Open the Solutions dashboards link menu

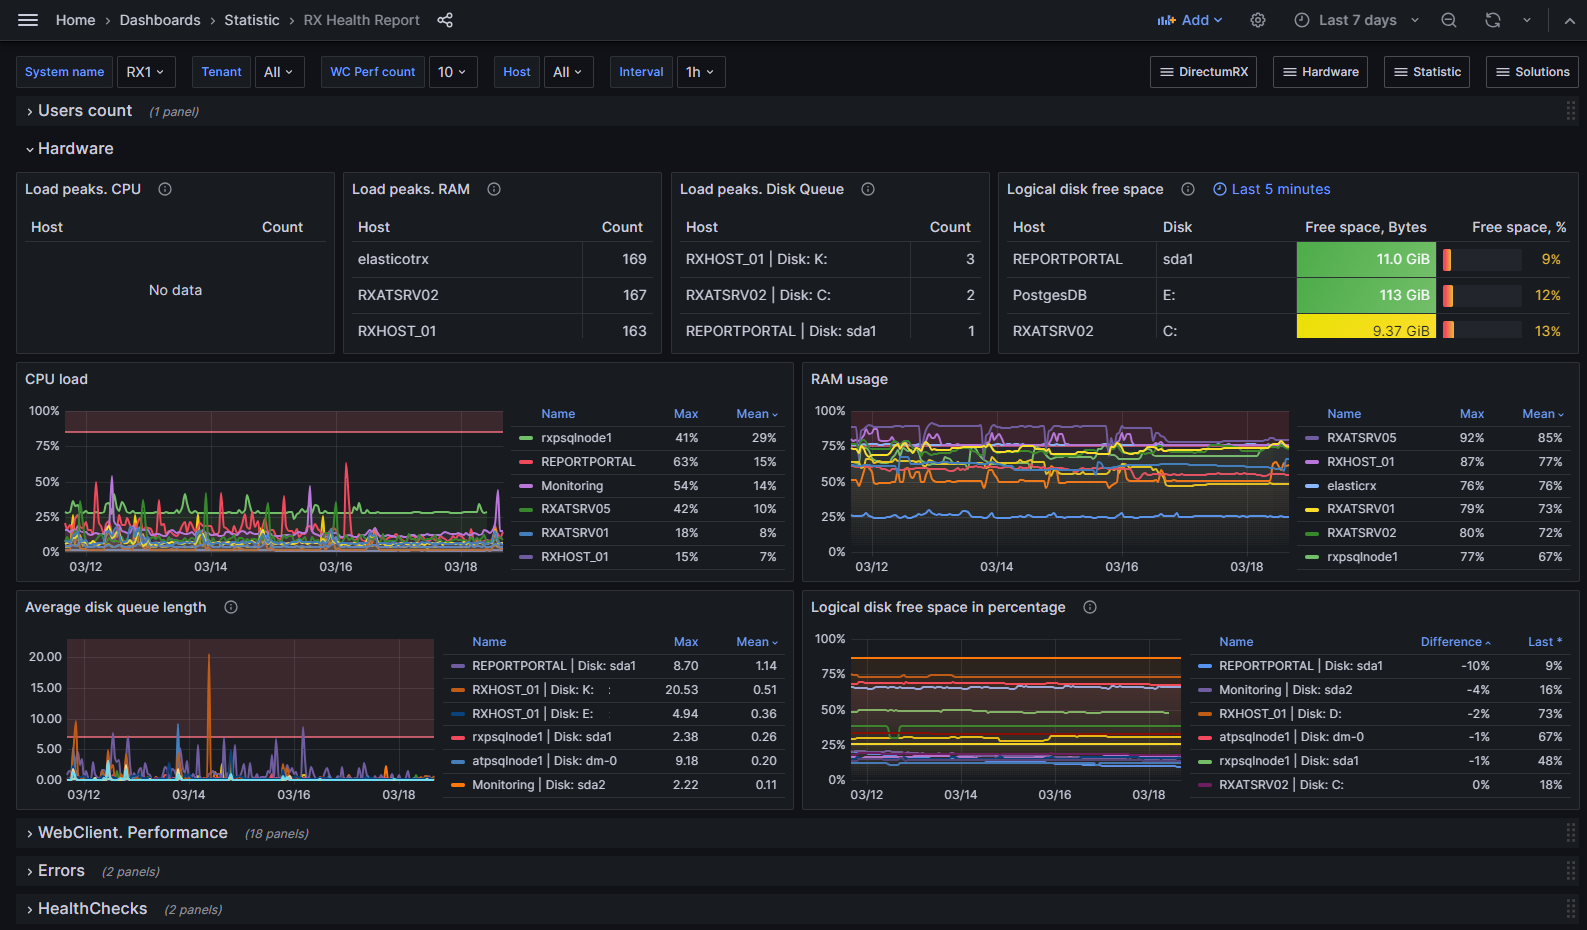tap(1532, 72)
